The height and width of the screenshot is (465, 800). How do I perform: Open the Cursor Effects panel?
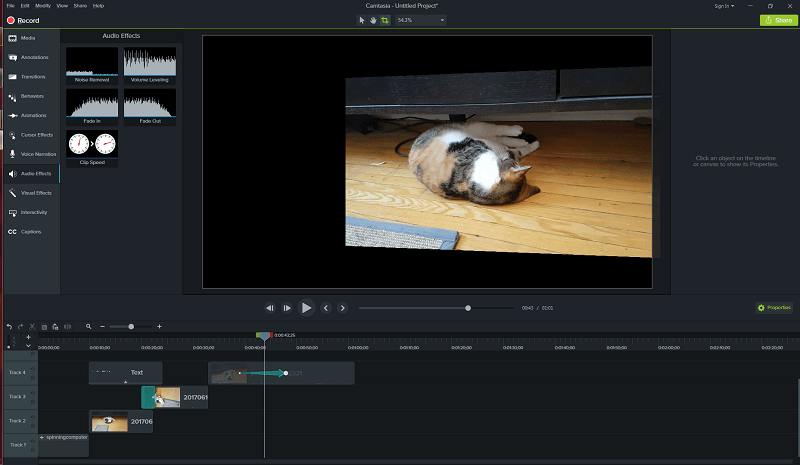point(32,135)
